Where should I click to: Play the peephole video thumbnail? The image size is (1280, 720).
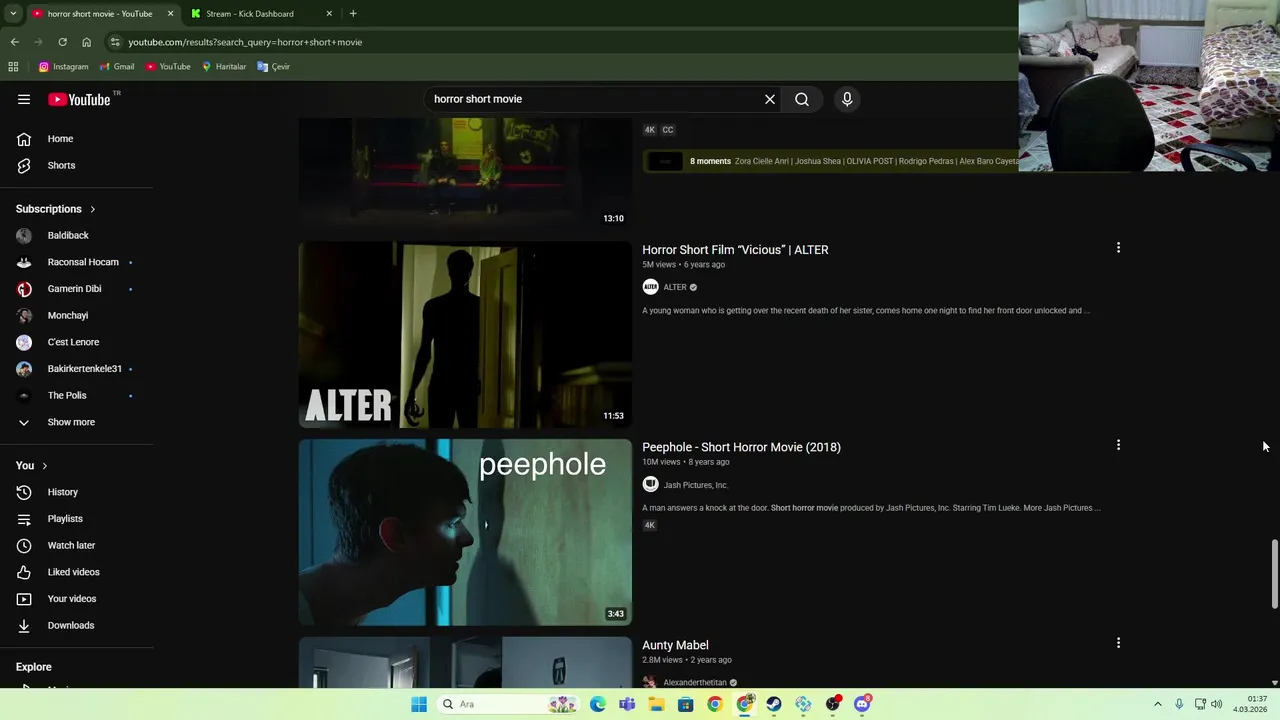coord(465,532)
